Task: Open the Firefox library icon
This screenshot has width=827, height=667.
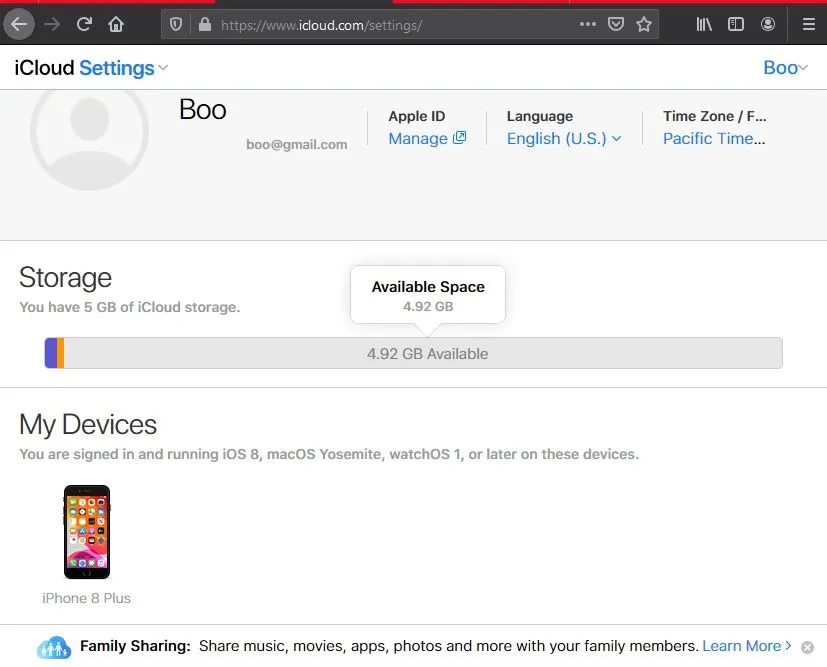Action: [x=704, y=24]
